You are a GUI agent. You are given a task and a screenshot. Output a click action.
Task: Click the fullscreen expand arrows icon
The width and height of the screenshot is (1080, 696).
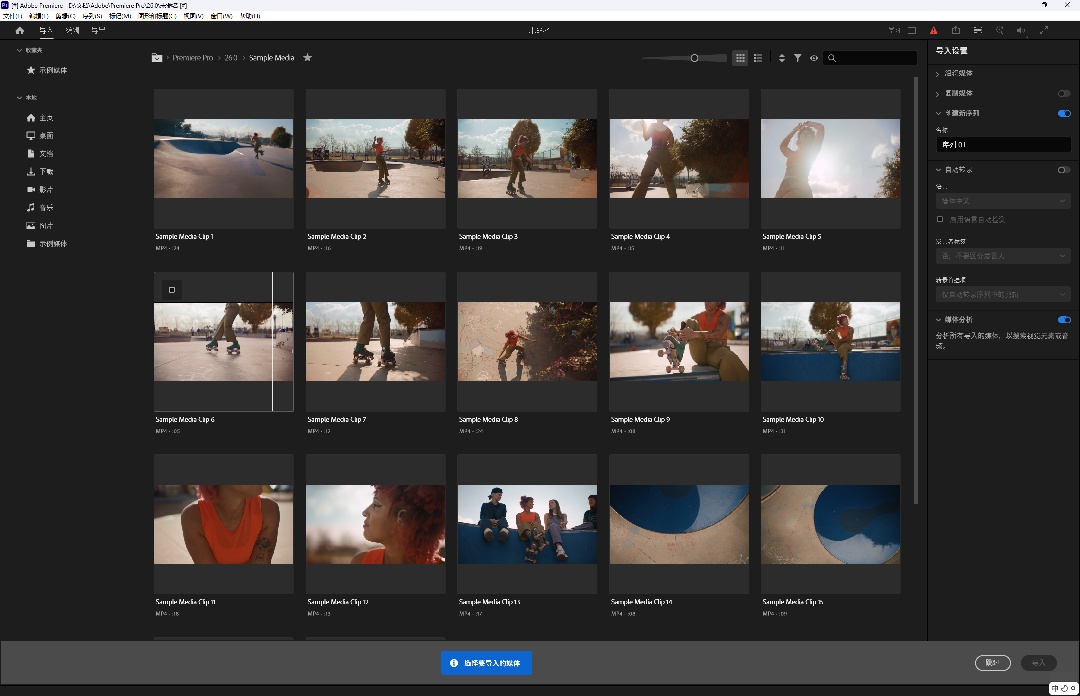coord(1044,30)
